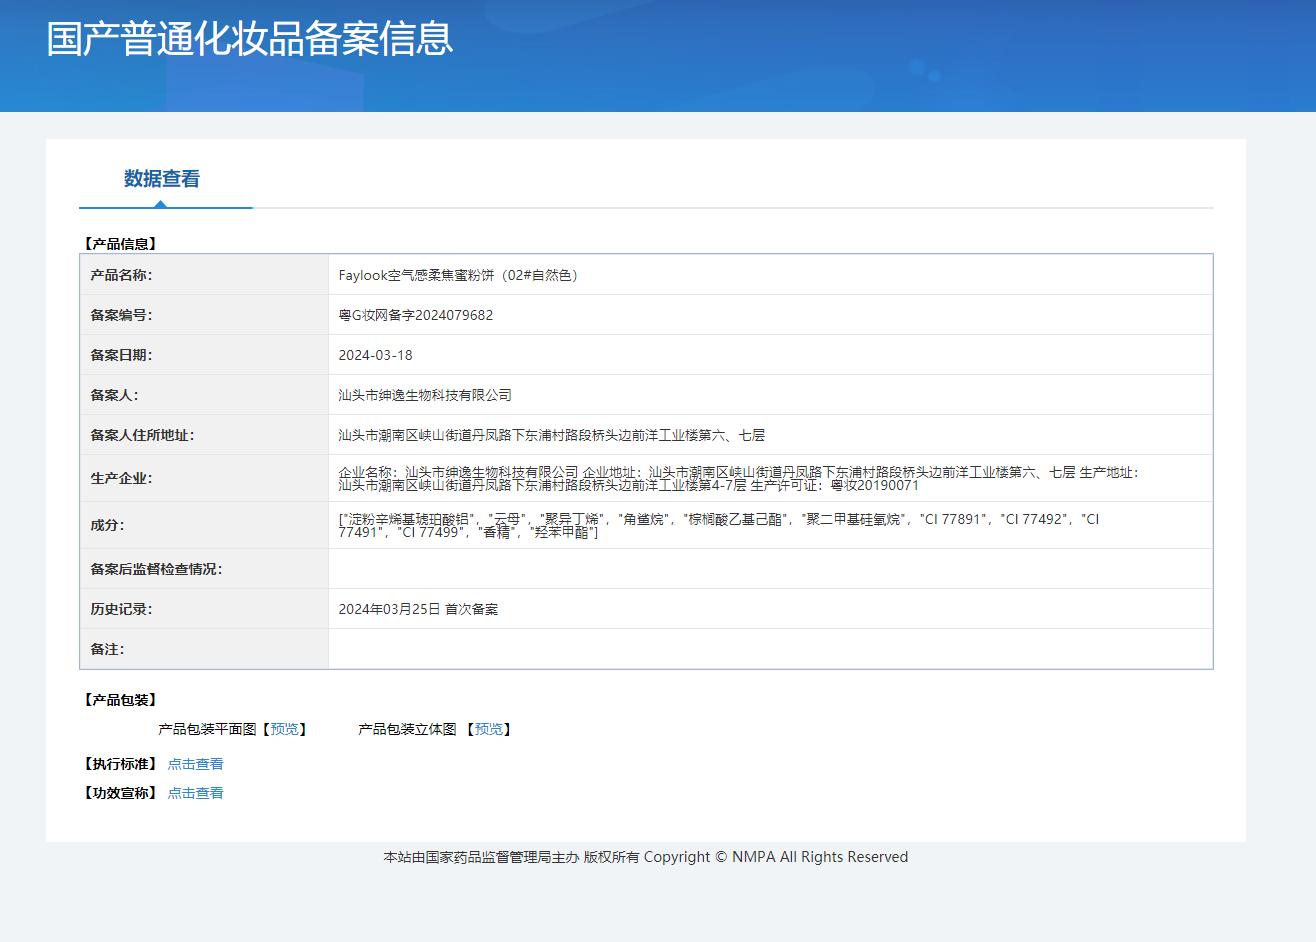Click the 【产品包装】 section heading
Viewport: 1316px width, 942px height.
point(120,700)
